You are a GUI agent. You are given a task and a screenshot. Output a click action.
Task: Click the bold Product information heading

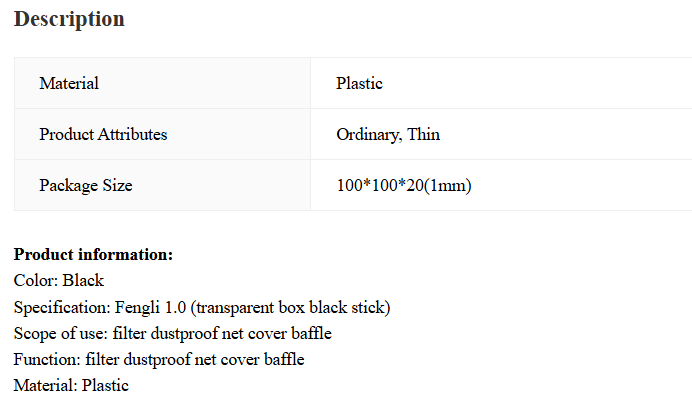coord(93,255)
